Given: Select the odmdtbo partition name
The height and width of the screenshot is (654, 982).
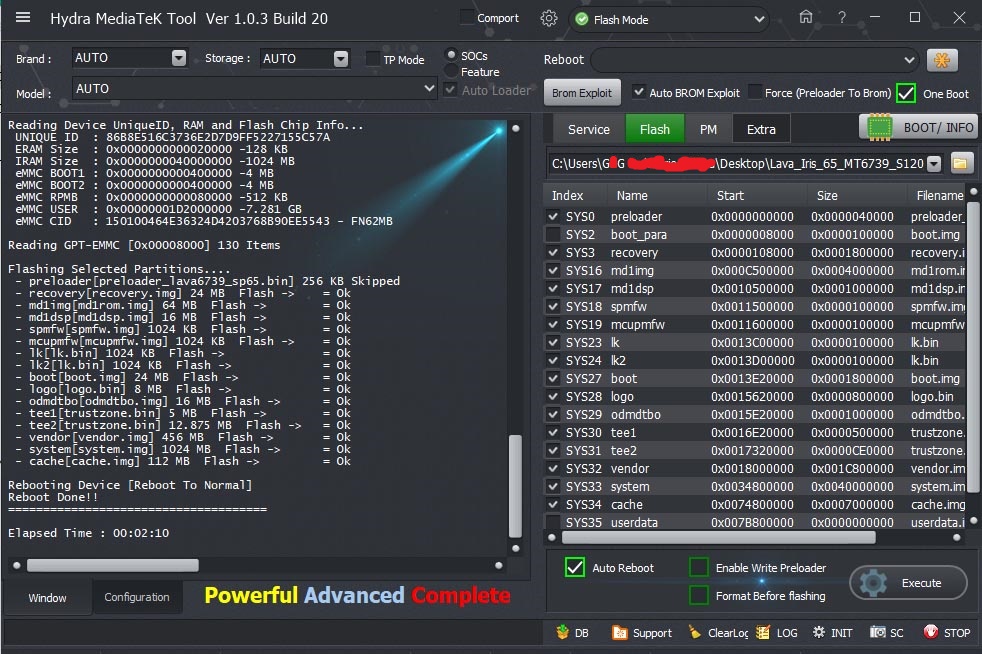Looking at the screenshot, I should 636,415.
